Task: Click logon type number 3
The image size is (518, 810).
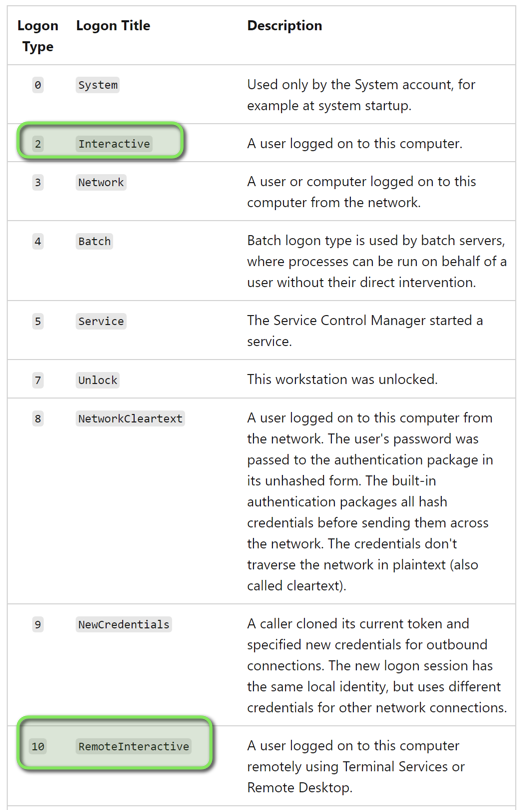Action: (38, 182)
